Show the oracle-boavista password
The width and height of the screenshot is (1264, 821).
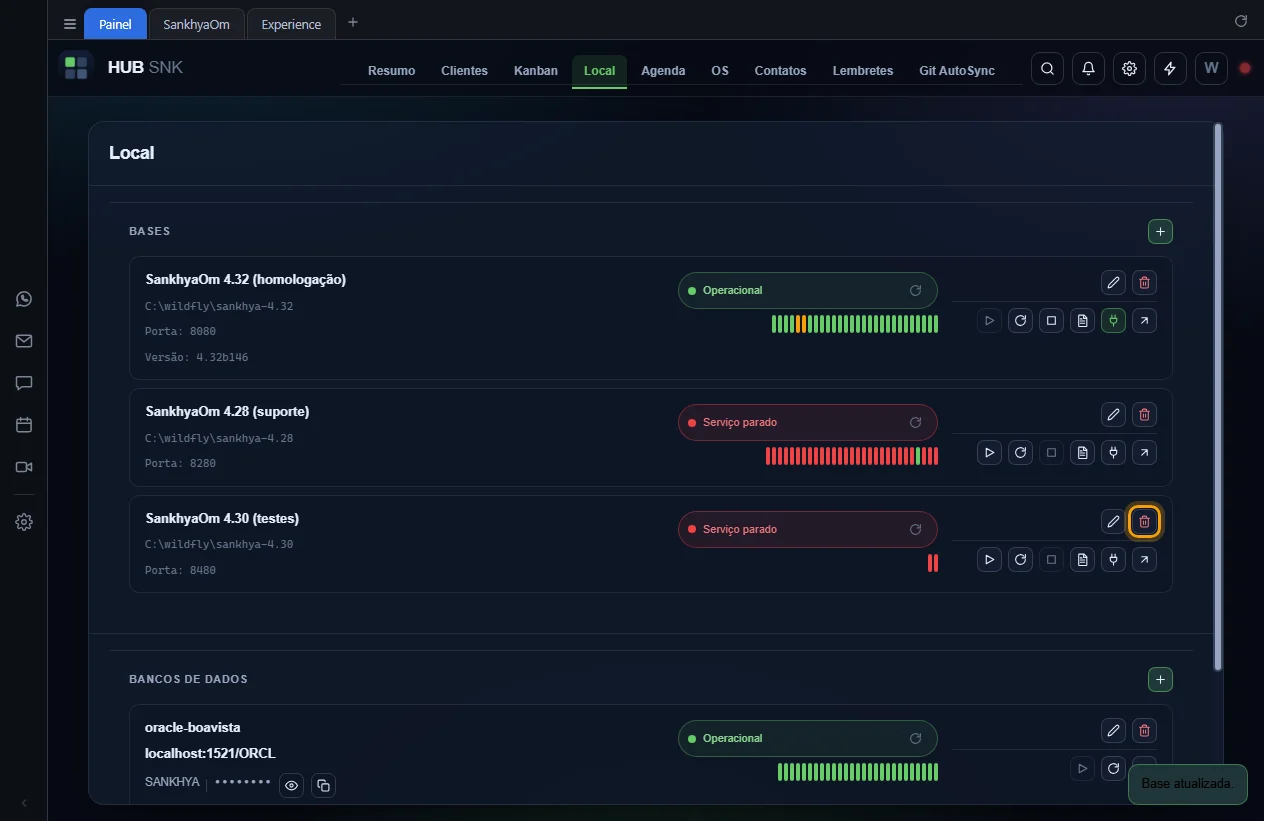[291, 786]
